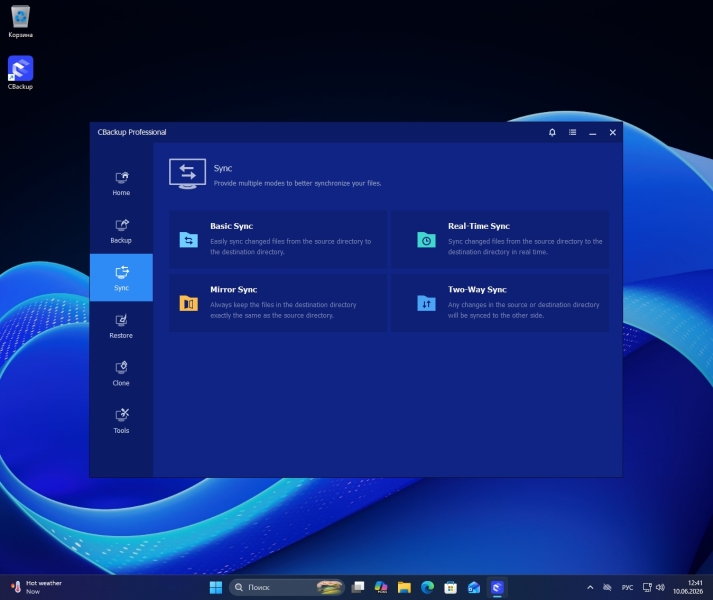The height and width of the screenshot is (600, 713).
Task: Choose the Mirror Sync title
Action: click(233, 290)
